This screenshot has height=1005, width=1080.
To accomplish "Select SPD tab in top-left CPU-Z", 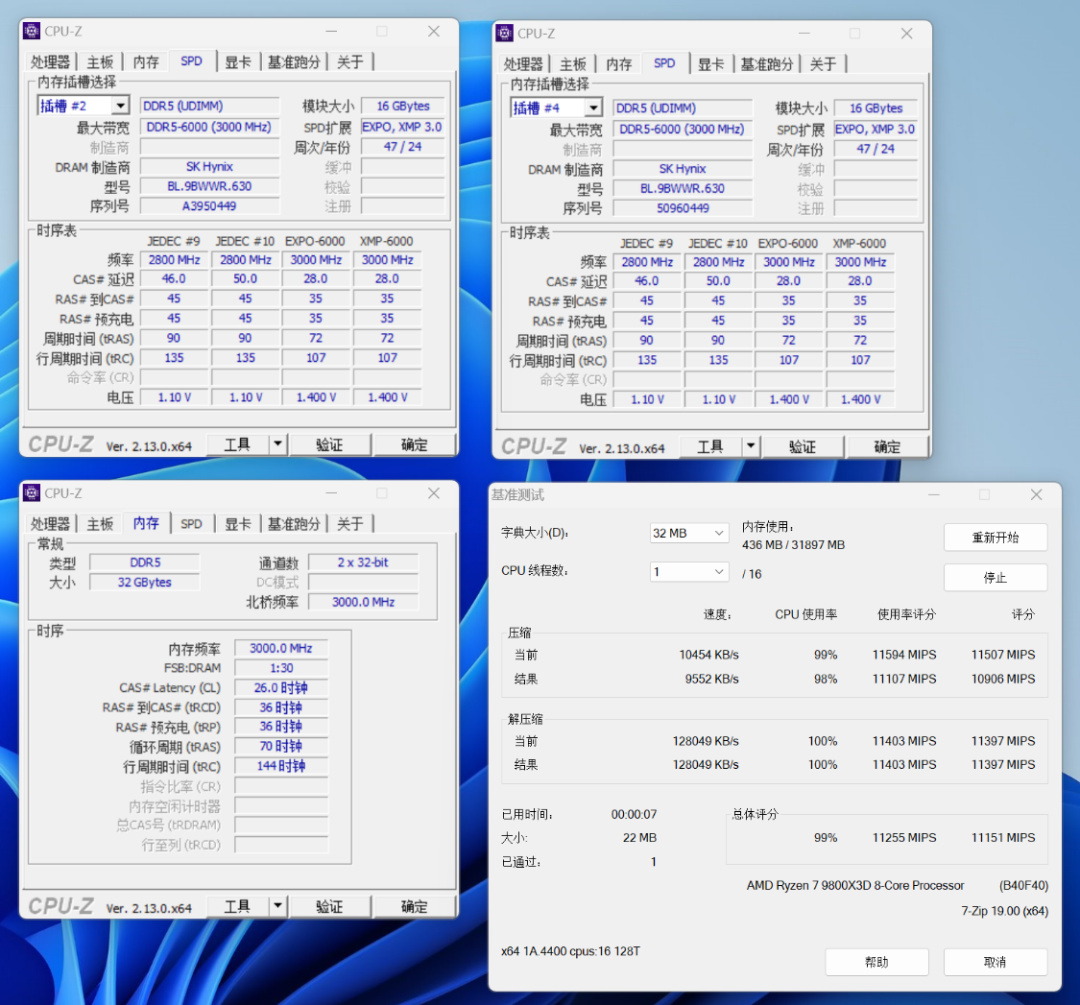I will click(x=191, y=61).
